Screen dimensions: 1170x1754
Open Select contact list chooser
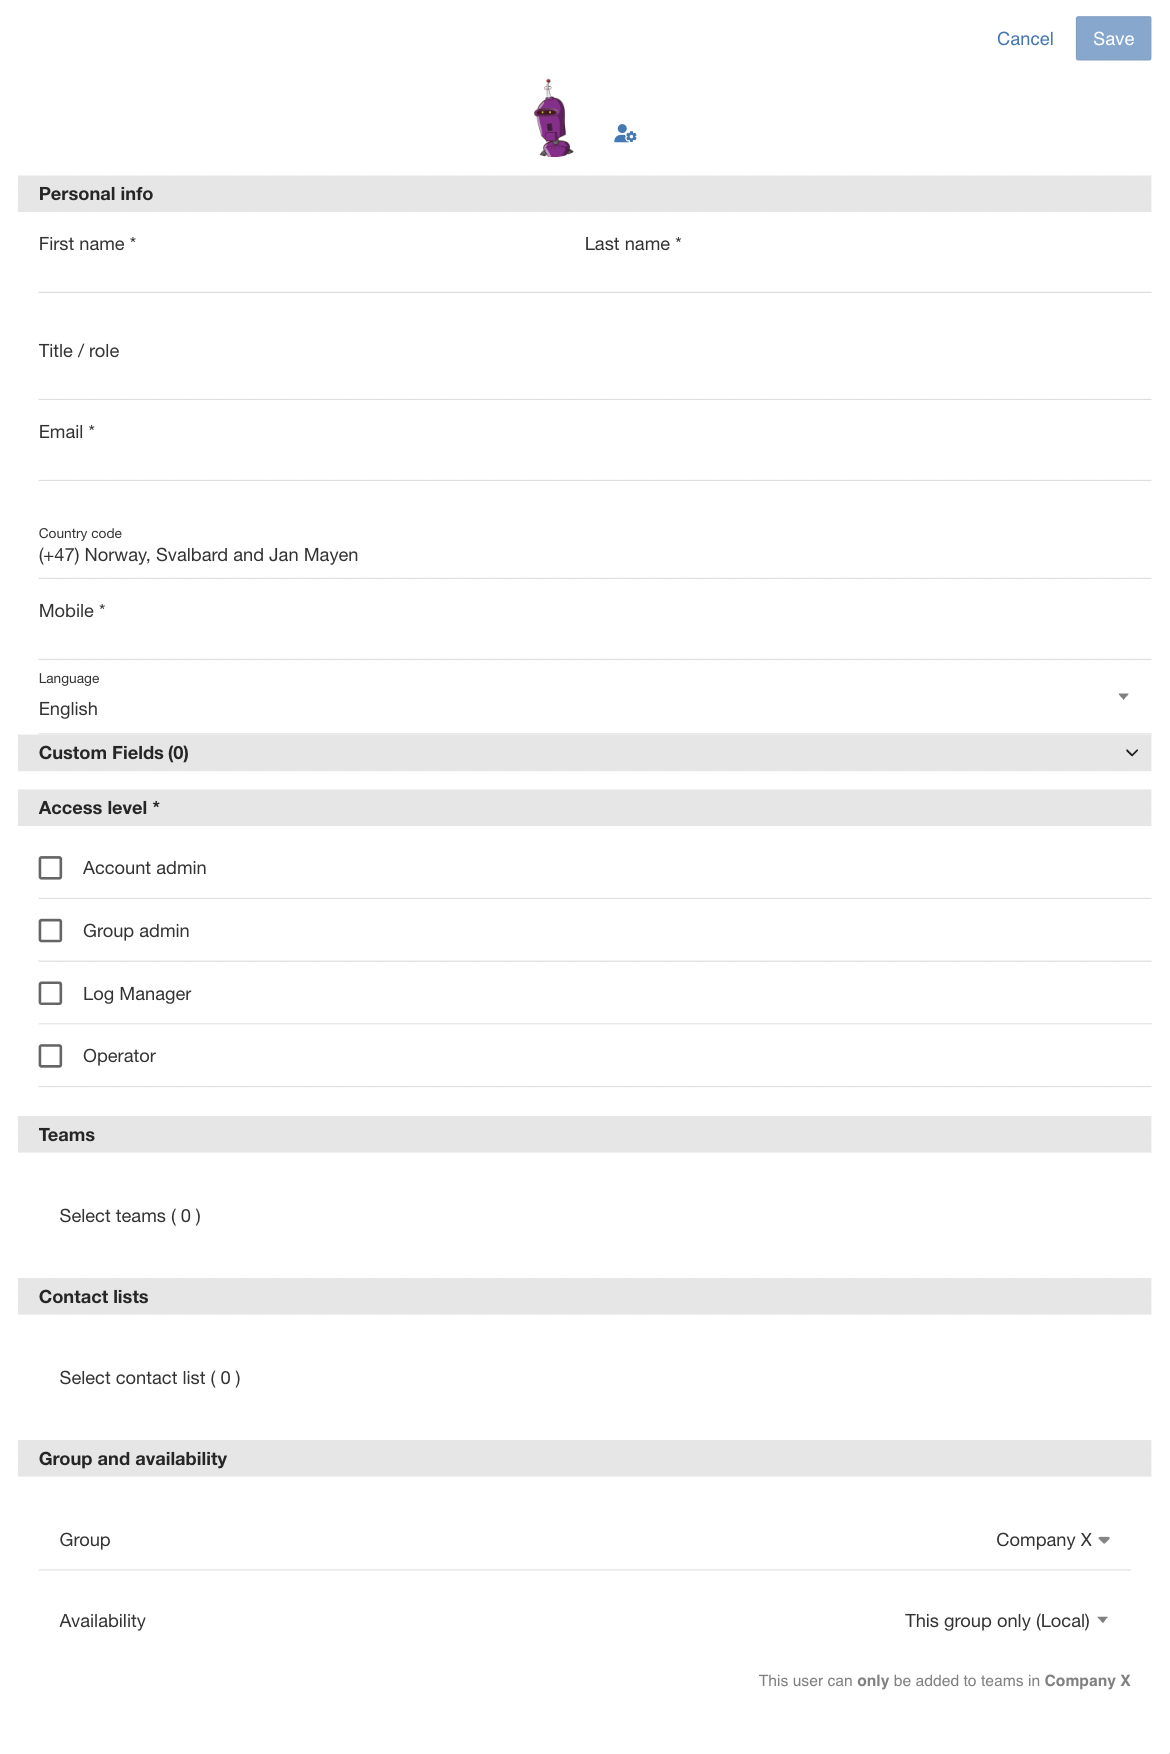click(x=150, y=1378)
